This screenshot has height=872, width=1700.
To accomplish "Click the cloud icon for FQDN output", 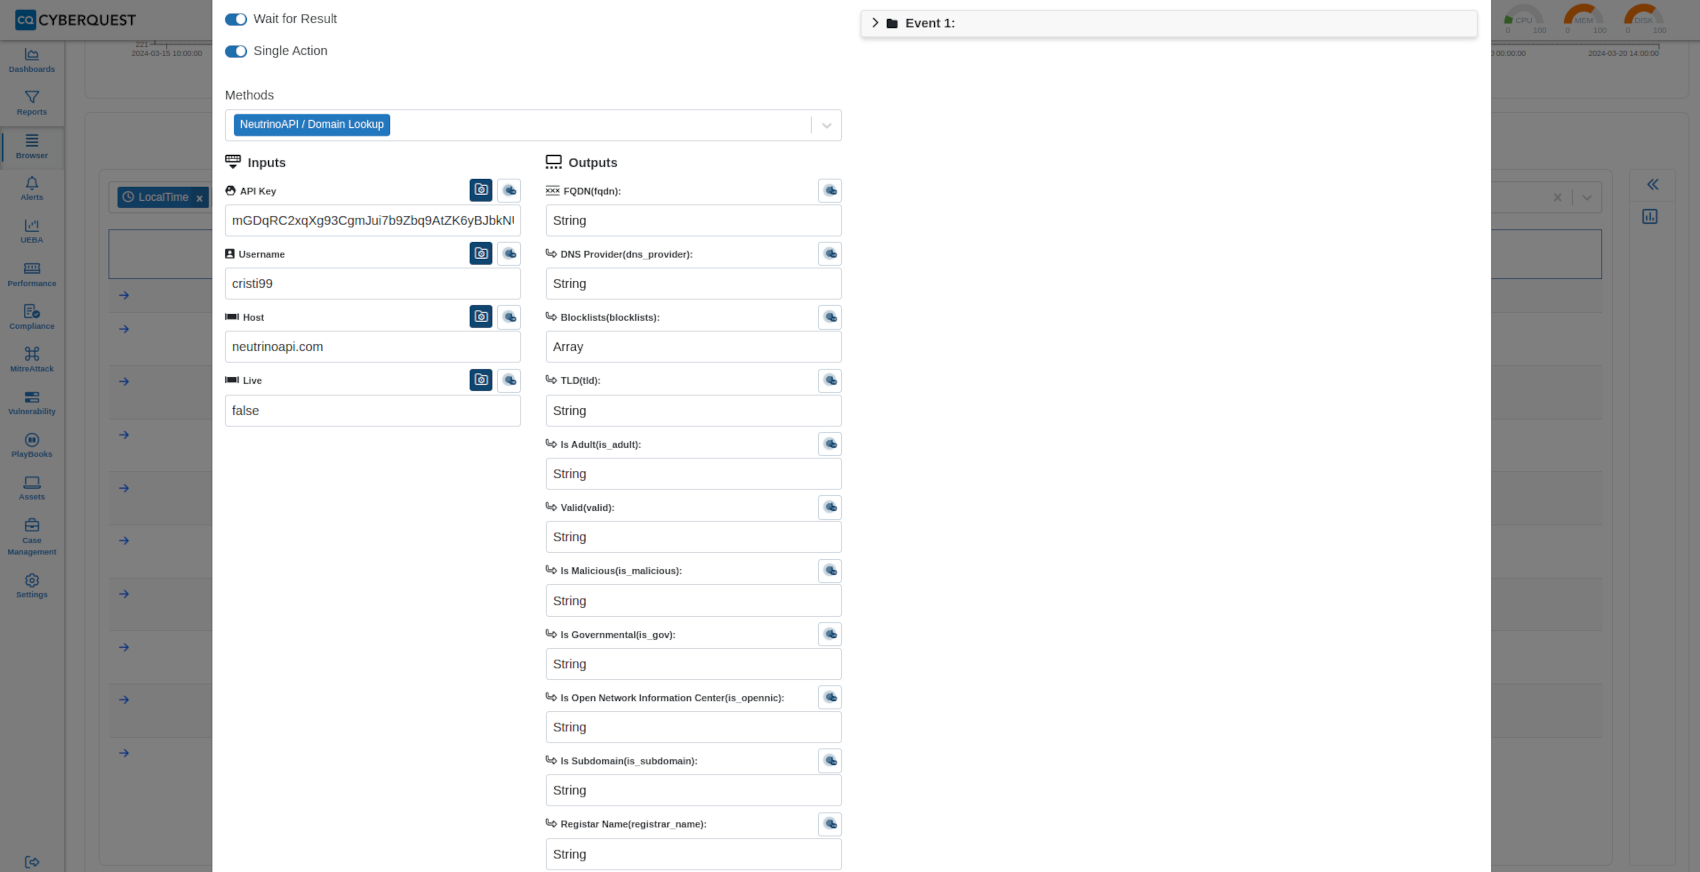I will (x=830, y=190).
